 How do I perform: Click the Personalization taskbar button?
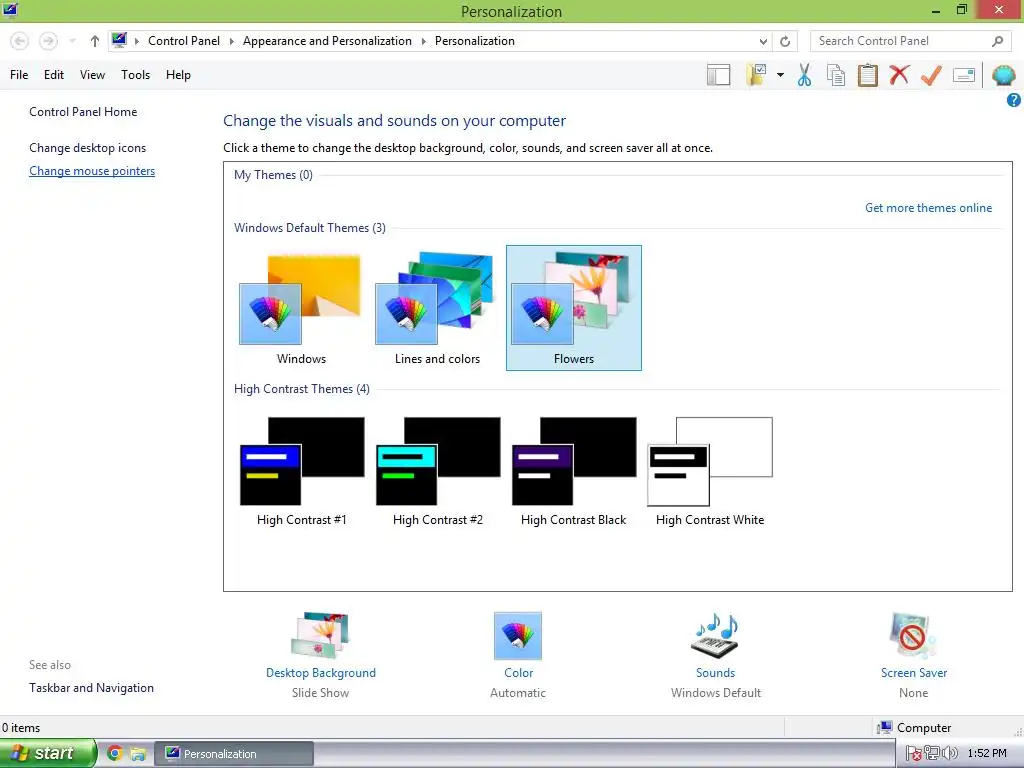pyautogui.click(x=234, y=754)
